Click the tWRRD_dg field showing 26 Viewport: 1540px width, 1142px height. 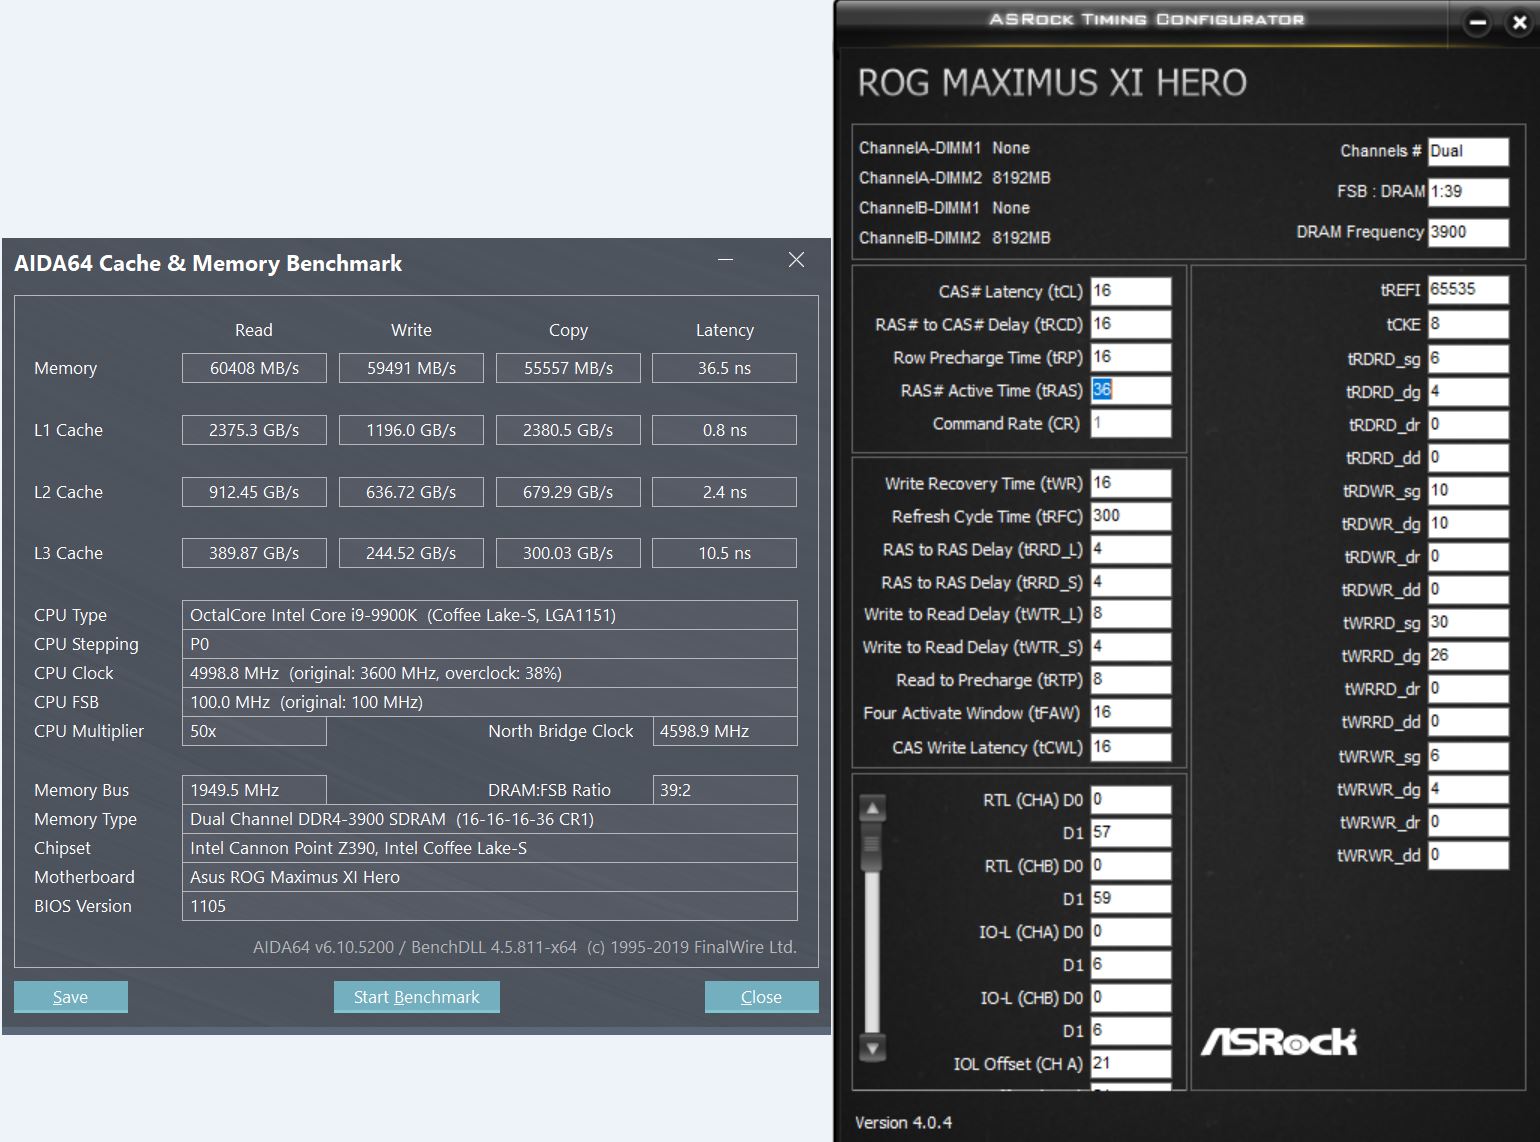pyautogui.click(x=1467, y=656)
